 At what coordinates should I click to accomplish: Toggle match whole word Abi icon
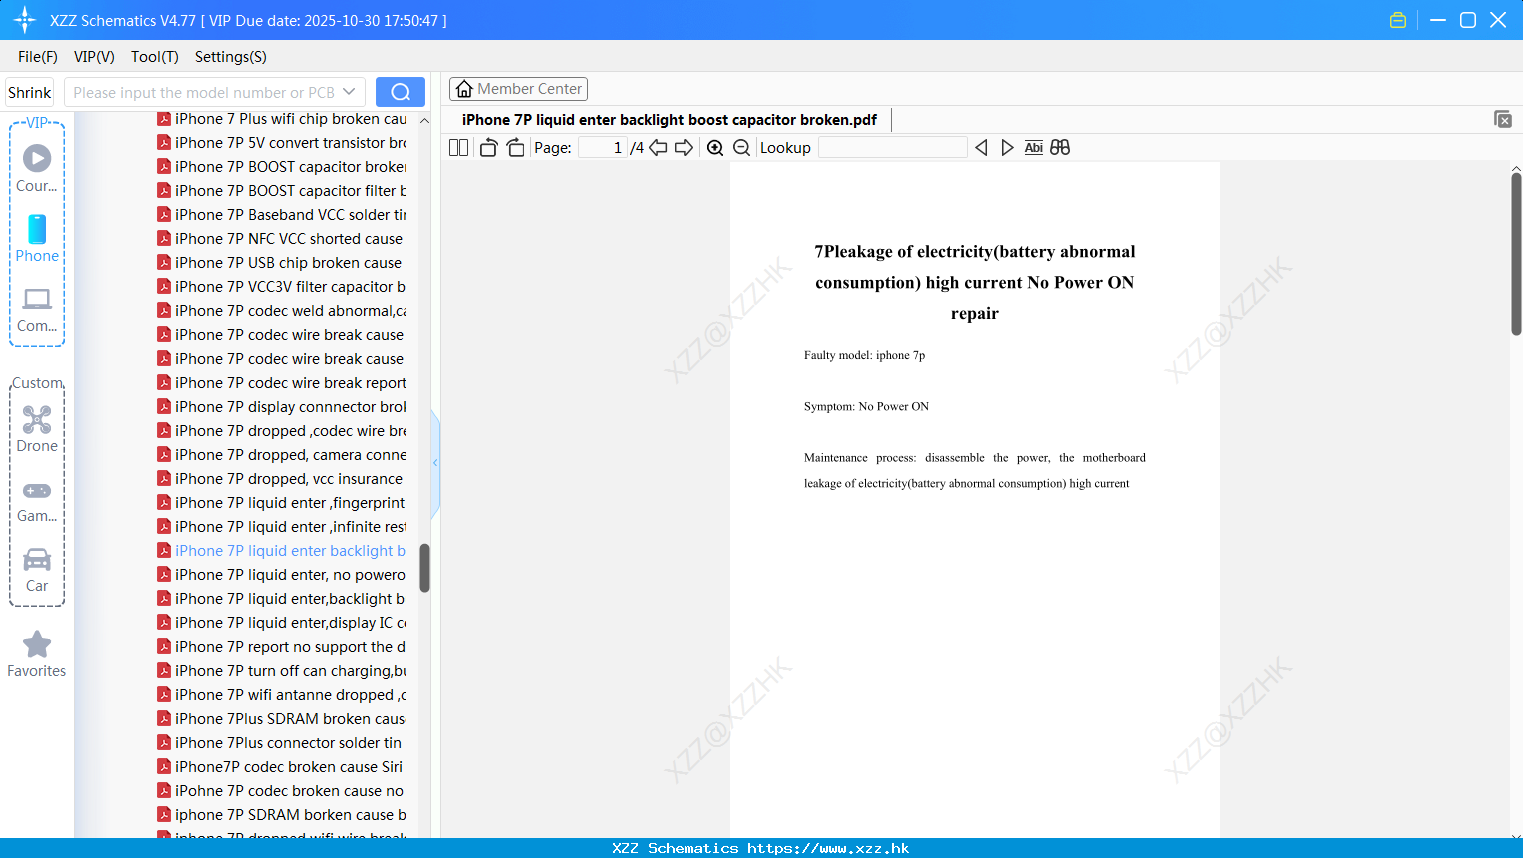[x=1033, y=147]
